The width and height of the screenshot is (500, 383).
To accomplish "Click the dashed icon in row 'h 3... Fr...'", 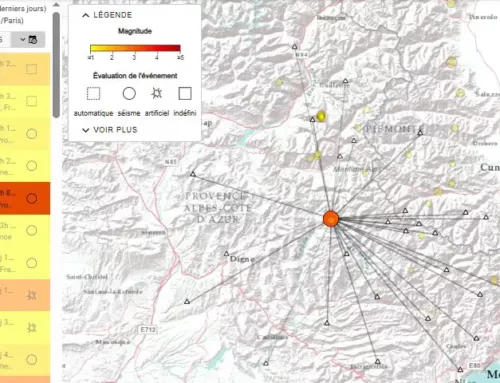I will tap(32, 101).
